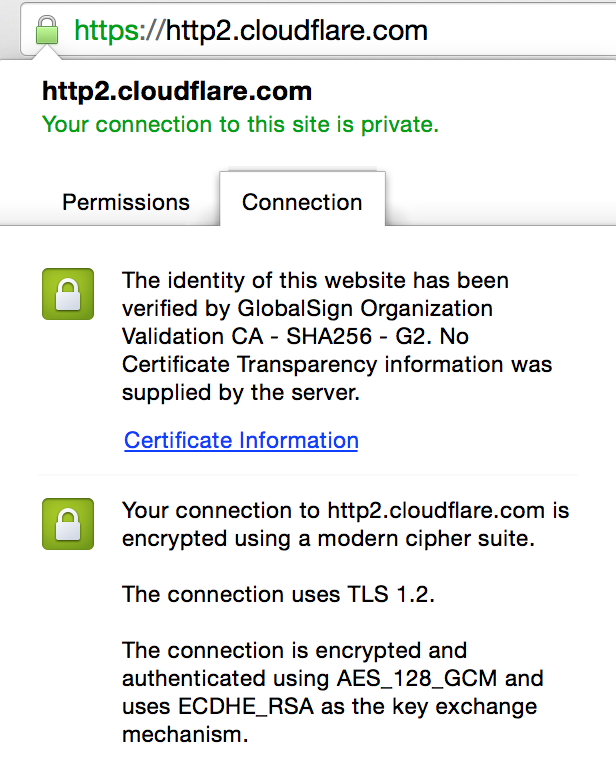616x762 pixels.
Task: Click the 'connection uses TLS 1.2' line
Action: pyautogui.click(x=278, y=594)
